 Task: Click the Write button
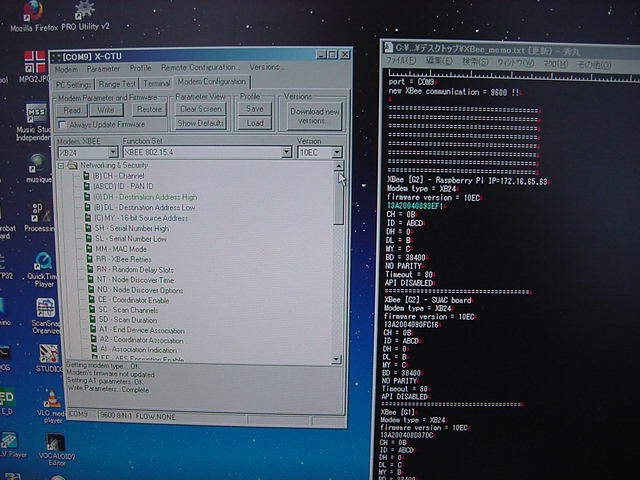pos(106,109)
